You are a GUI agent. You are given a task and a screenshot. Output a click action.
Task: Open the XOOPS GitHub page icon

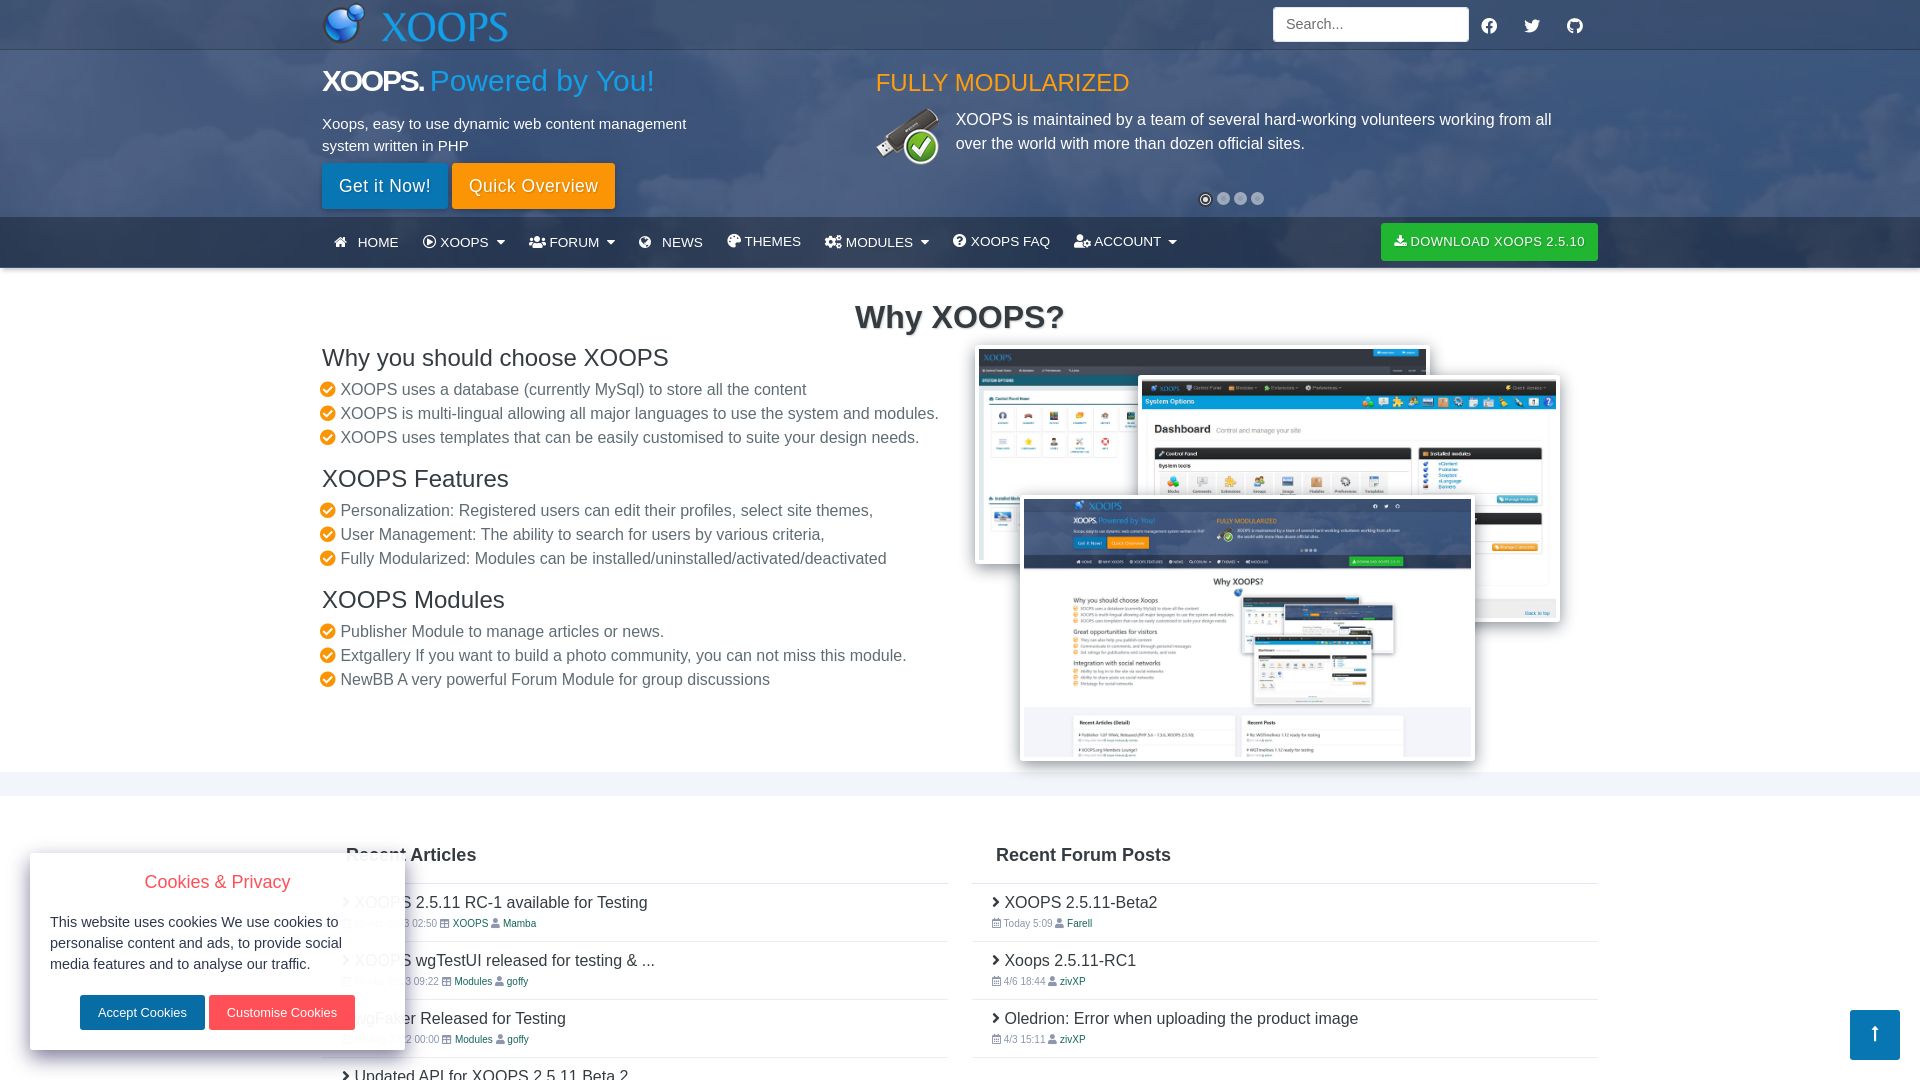pyautogui.click(x=1575, y=25)
